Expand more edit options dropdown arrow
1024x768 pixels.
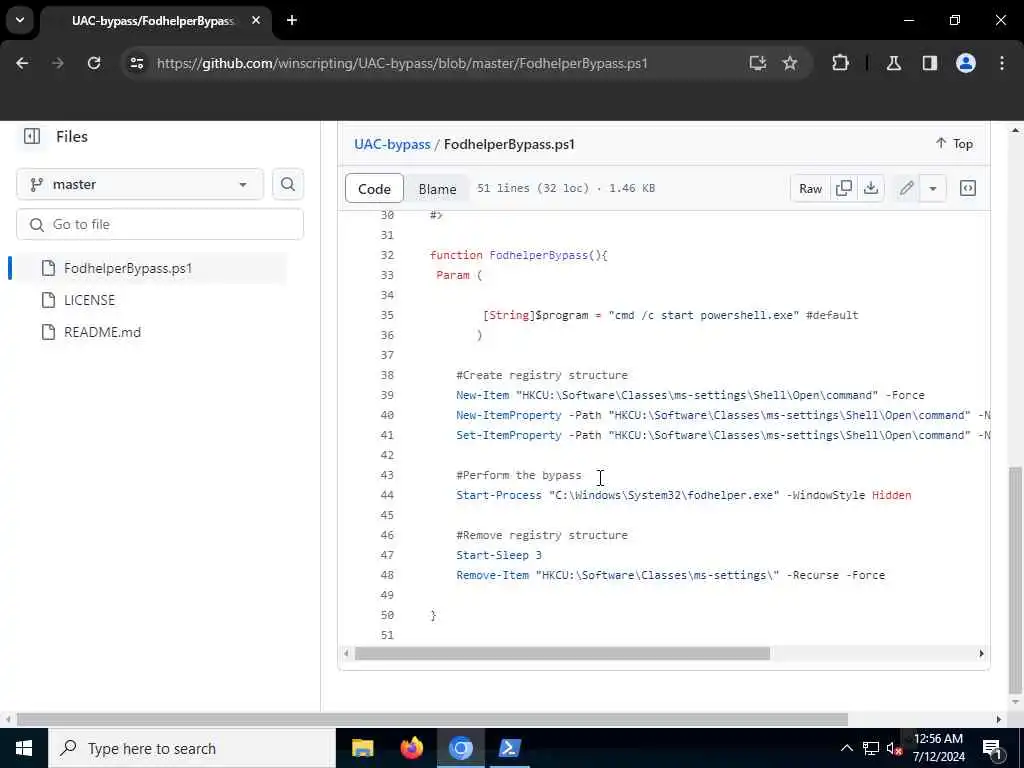tap(933, 188)
